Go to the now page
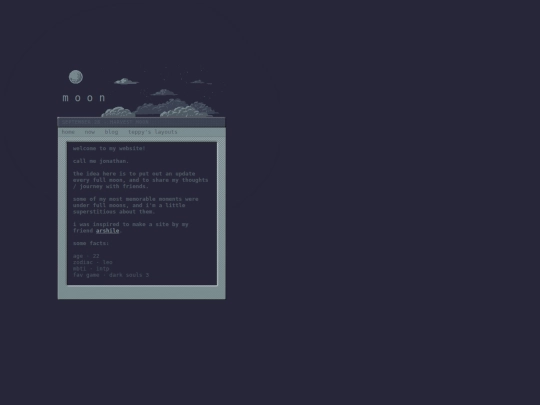Image resolution: width=540 pixels, height=405 pixels. tap(90, 132)
